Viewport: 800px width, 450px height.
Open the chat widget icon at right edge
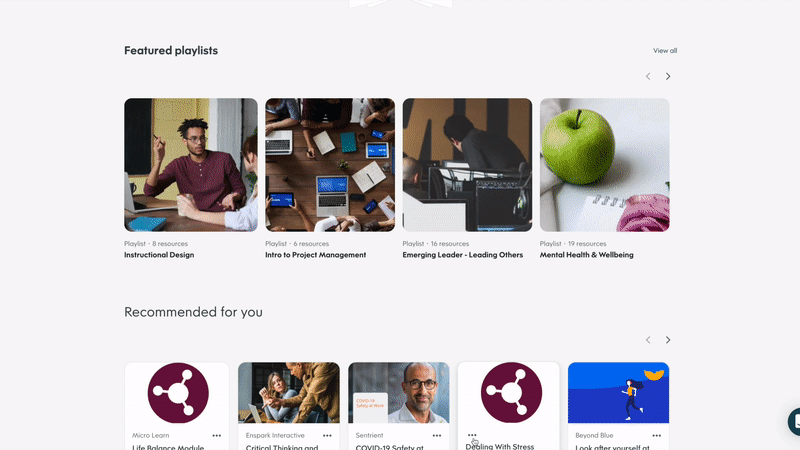794,421
